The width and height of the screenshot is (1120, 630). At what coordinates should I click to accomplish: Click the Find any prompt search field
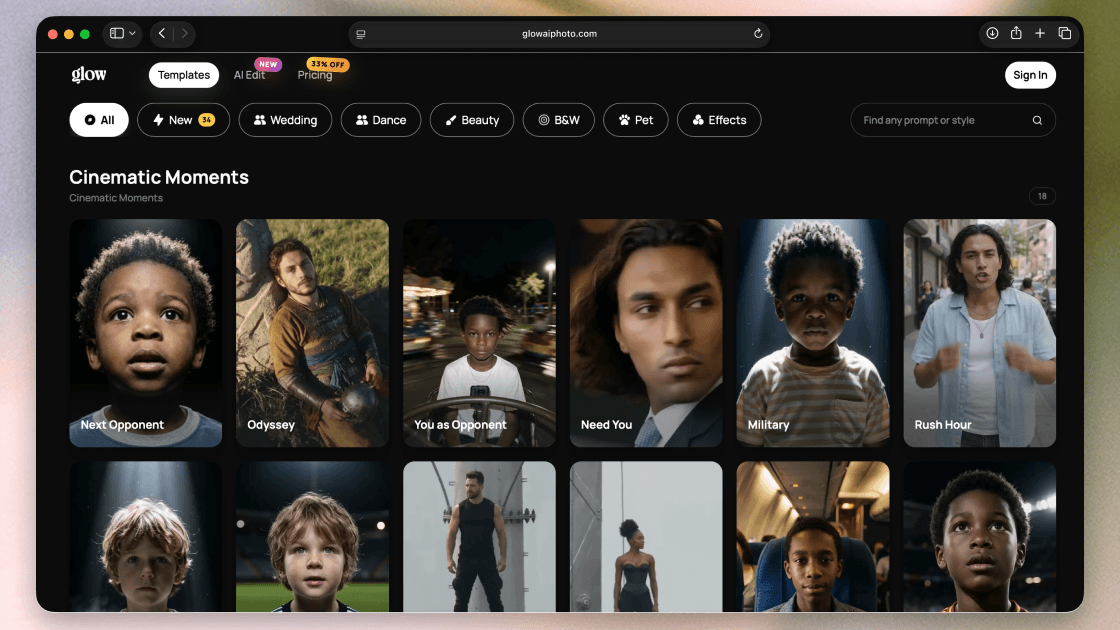click(x=953, y=120)
